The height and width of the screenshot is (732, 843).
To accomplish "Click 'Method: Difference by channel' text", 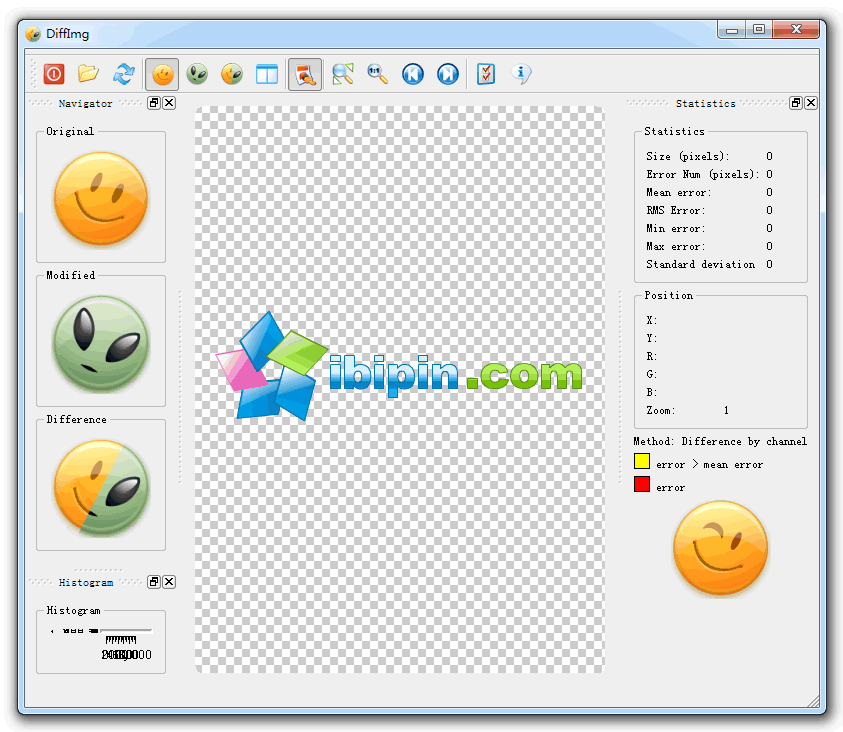I will click(720, 441).
